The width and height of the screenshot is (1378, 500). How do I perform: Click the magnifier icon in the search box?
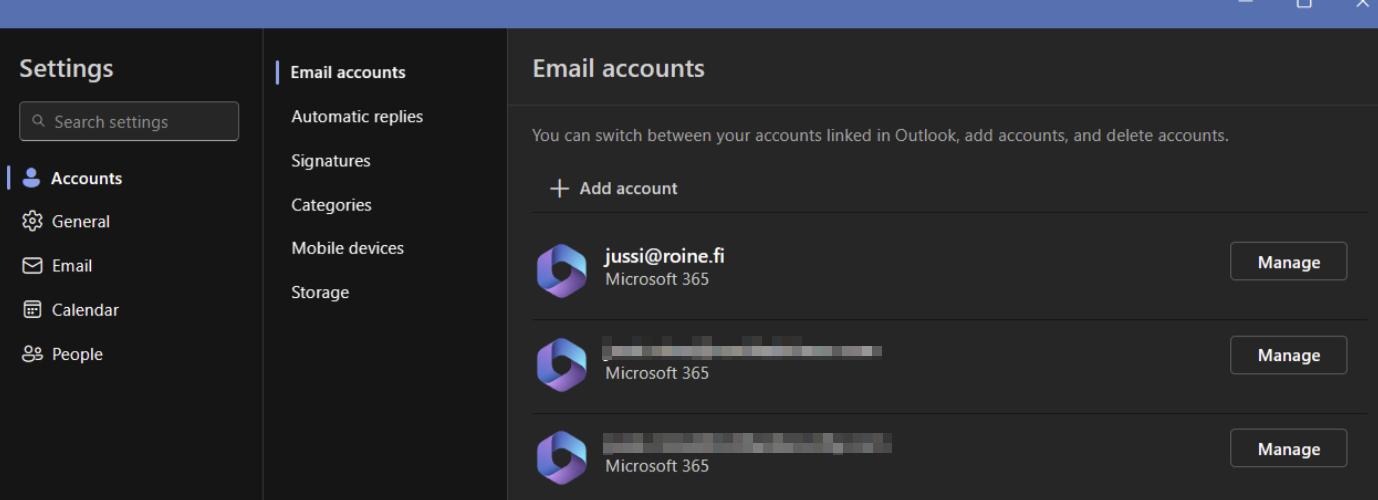(38, 121)
